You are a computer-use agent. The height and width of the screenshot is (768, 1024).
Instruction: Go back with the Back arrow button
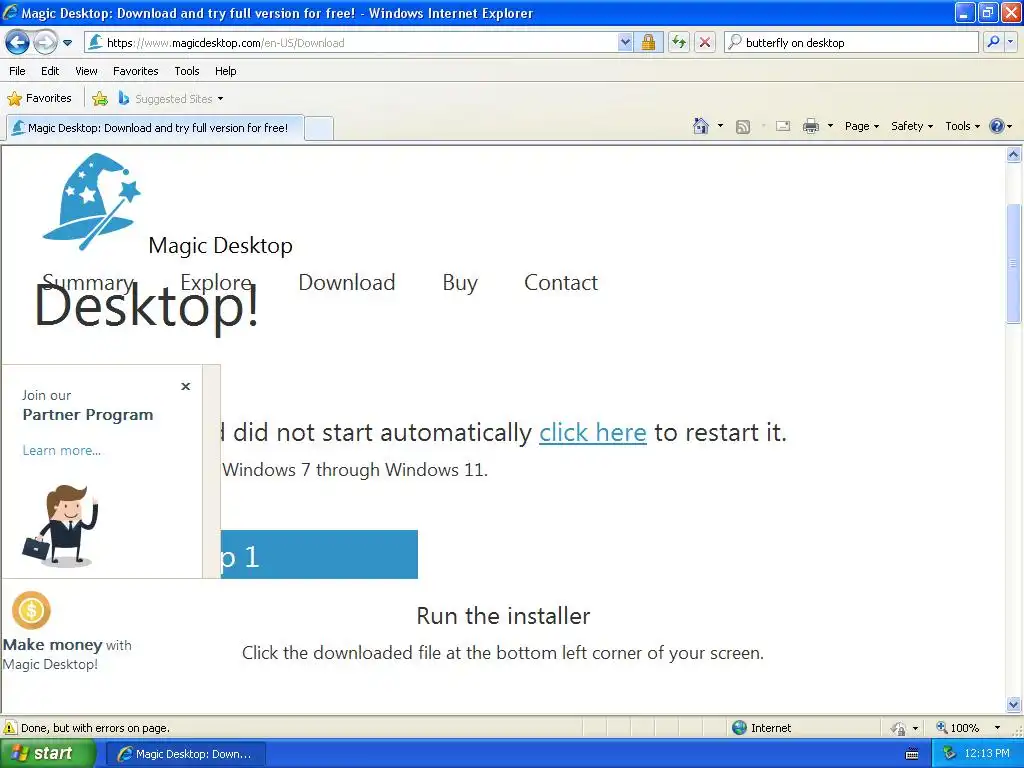[17, 43]
